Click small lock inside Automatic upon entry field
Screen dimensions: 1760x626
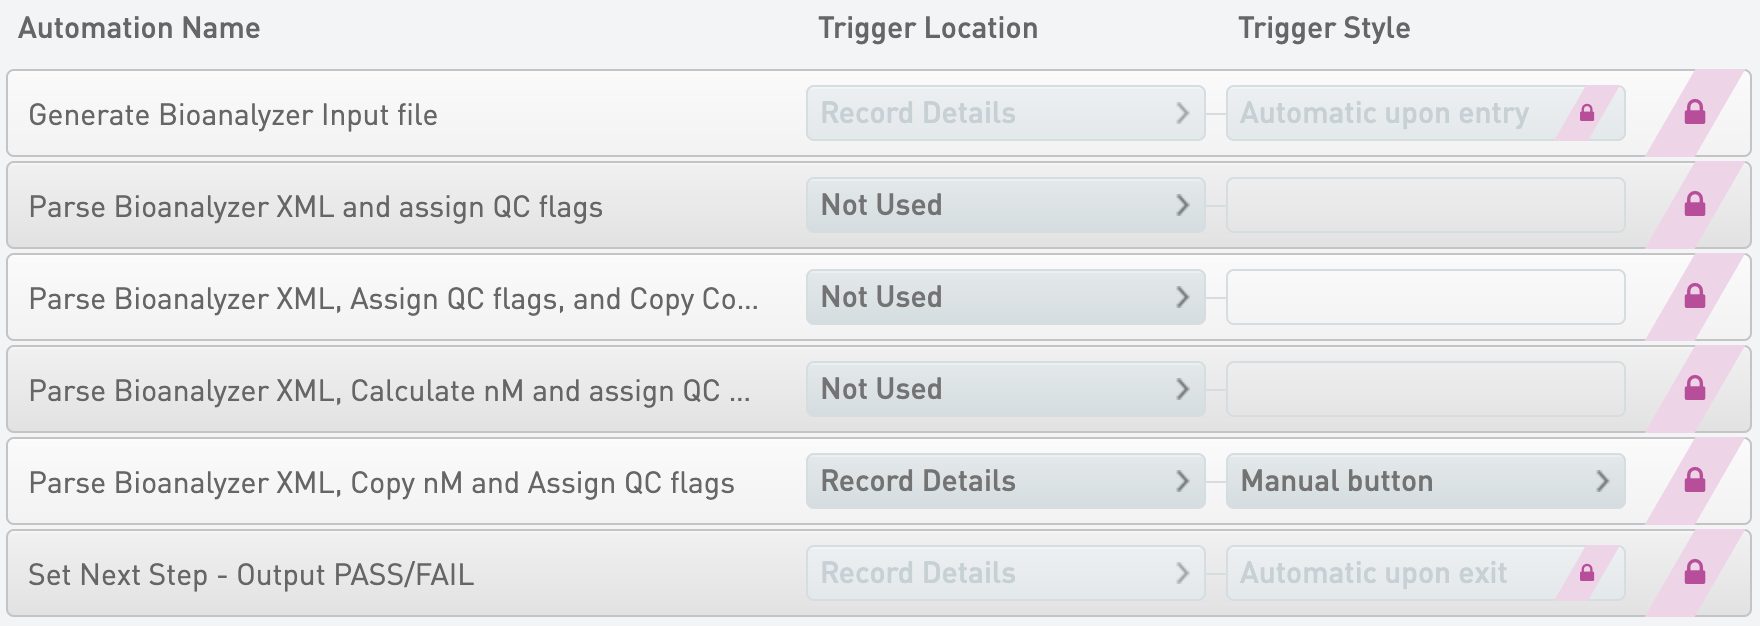pyautogui.click(x=1587, y=113)
